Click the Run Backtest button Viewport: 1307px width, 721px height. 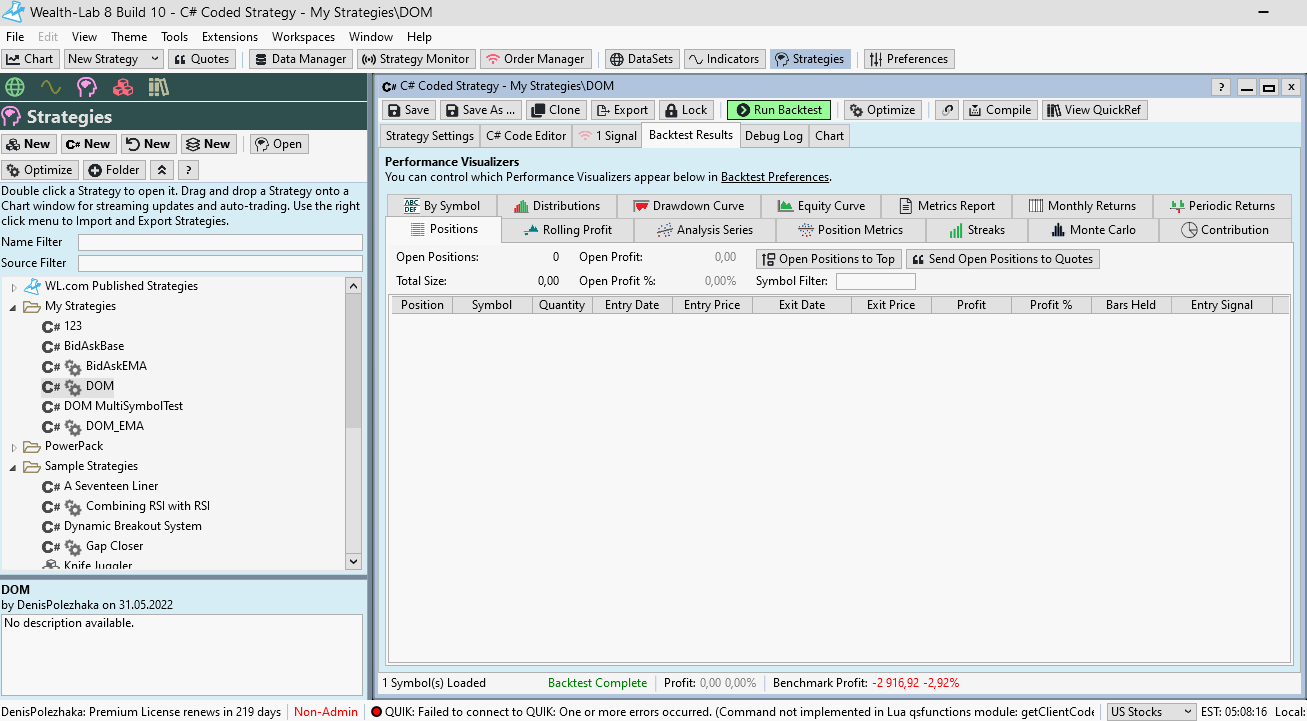(x=778, y=110)
